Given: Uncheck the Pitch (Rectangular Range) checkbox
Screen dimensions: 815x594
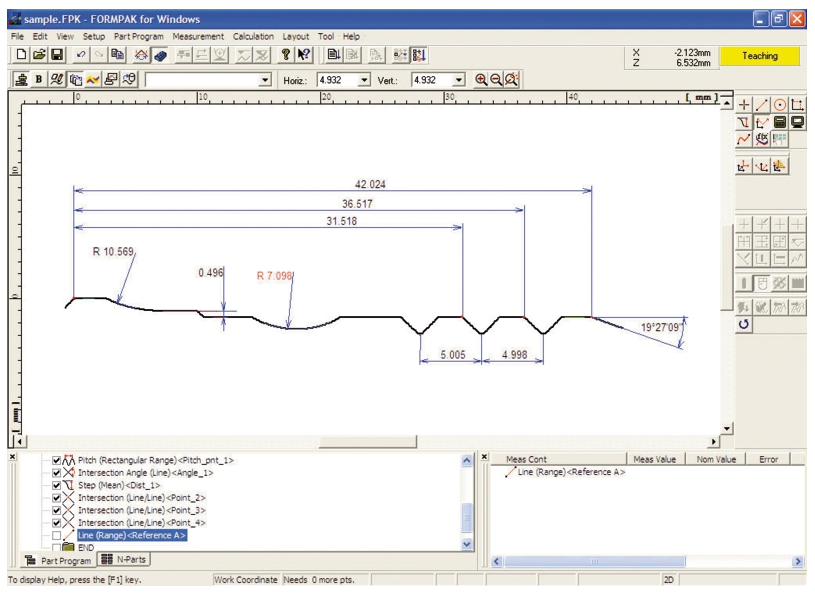Looking at the screenshot, I should pyautogui.click(x=57, y=460).
